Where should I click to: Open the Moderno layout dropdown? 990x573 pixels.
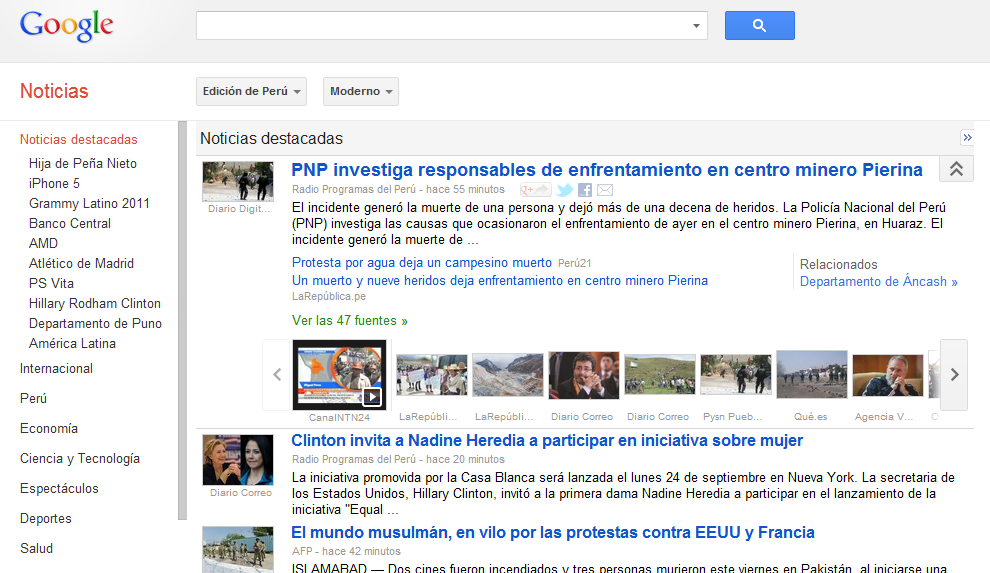point(361,92)
